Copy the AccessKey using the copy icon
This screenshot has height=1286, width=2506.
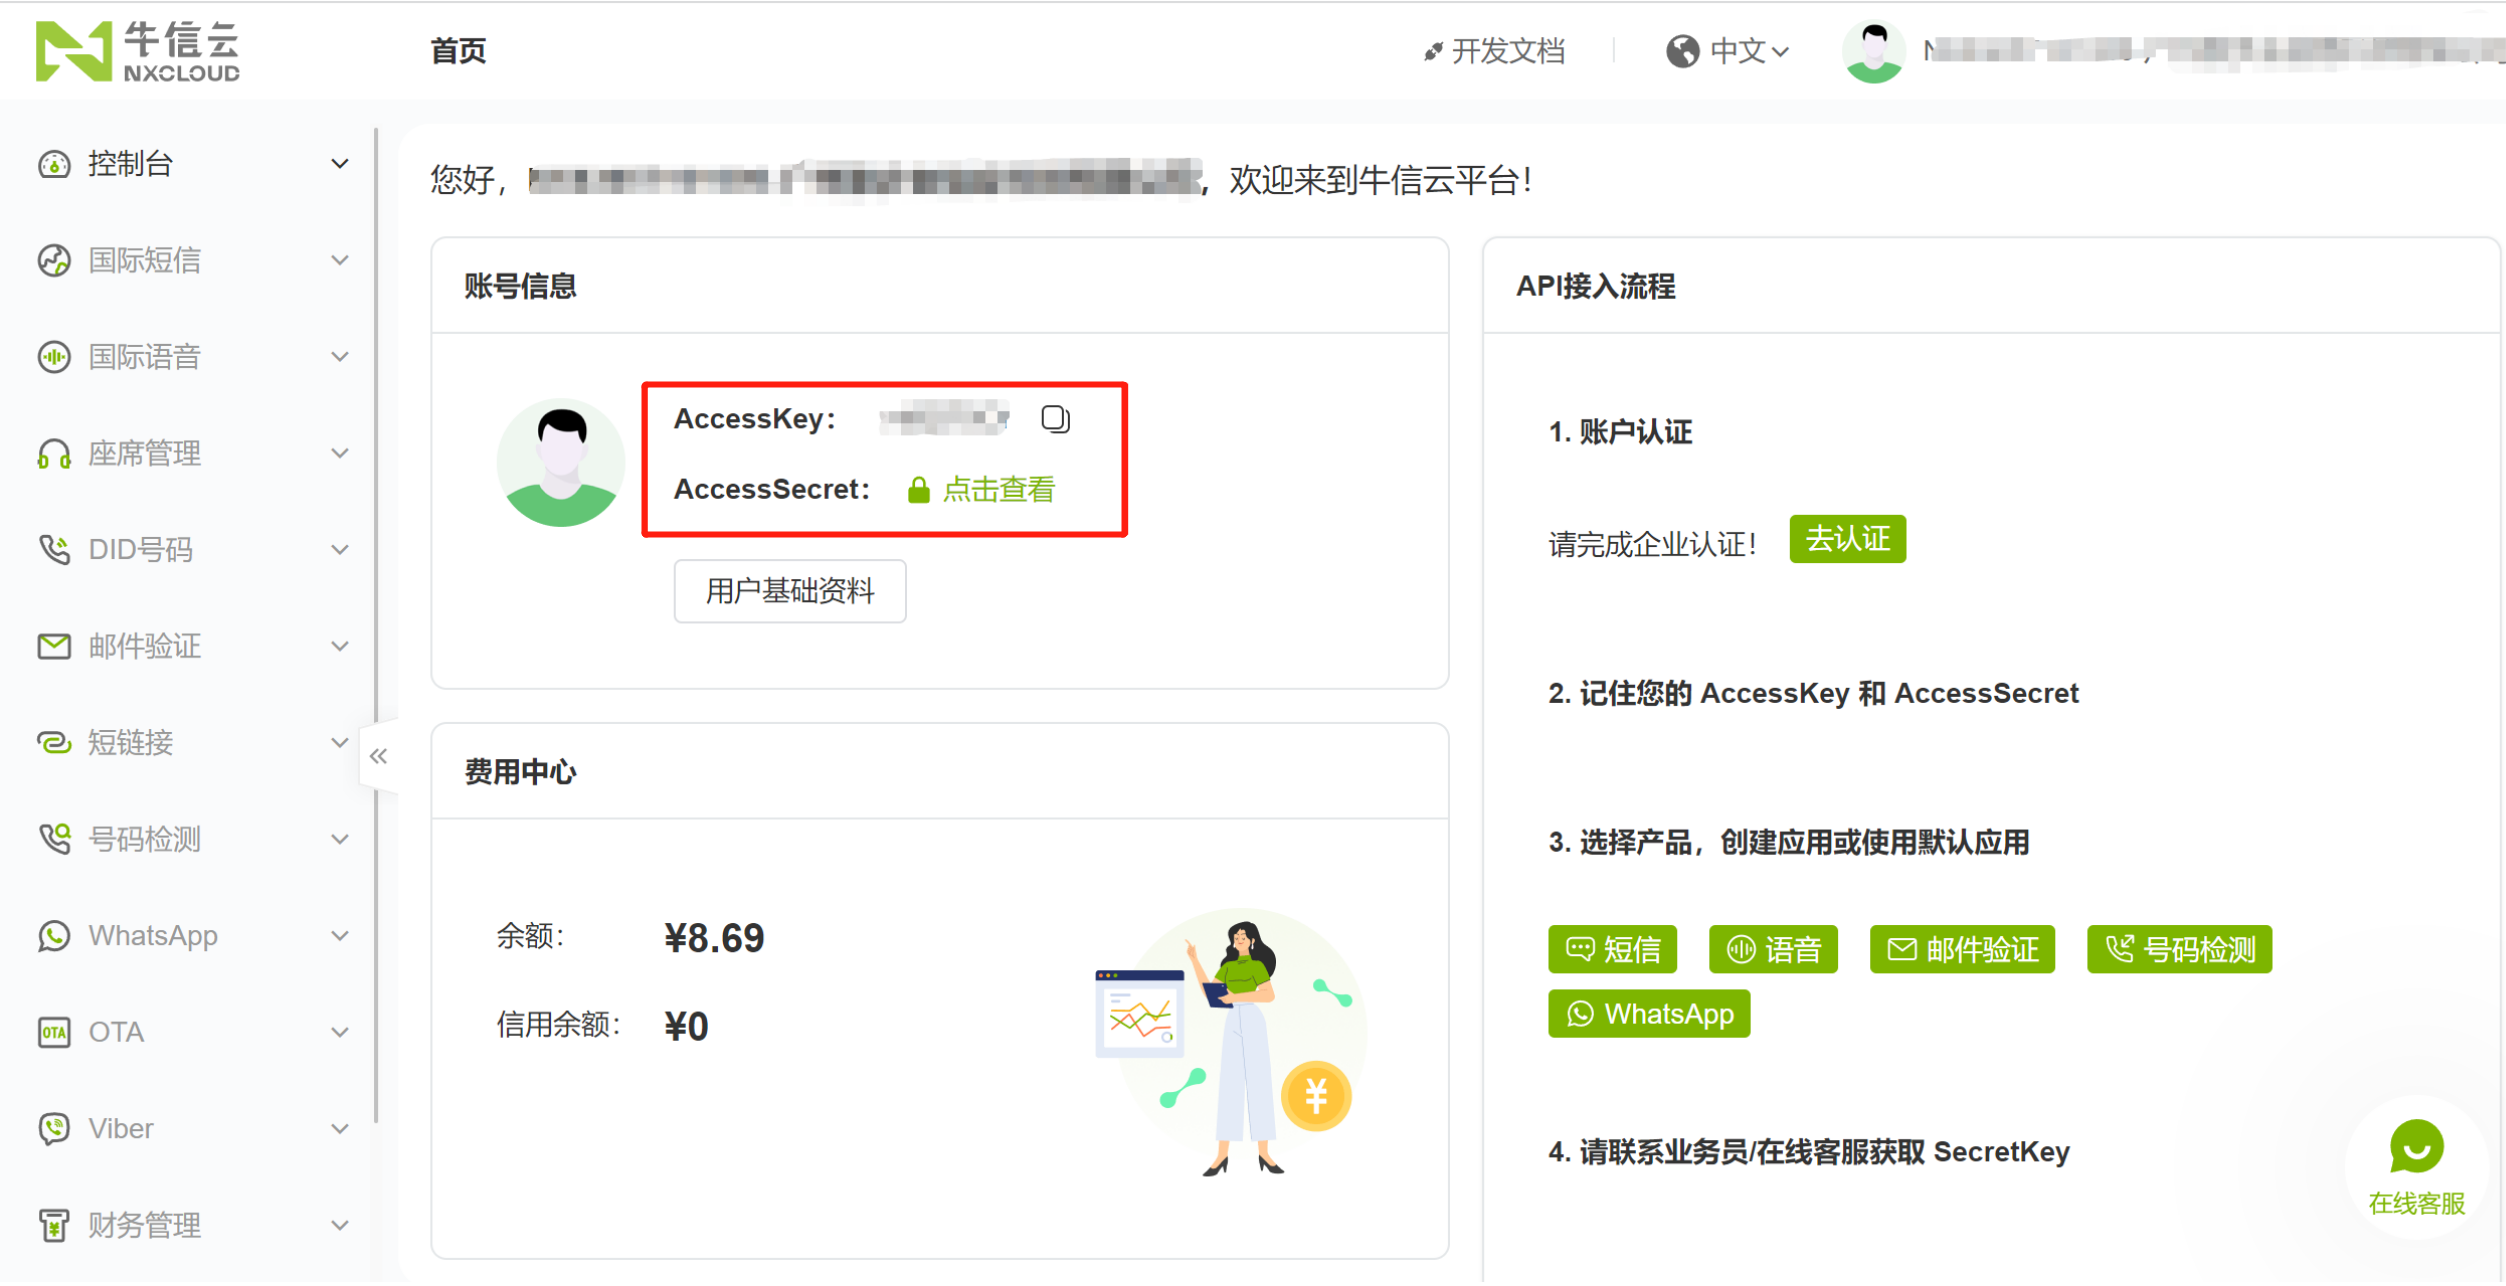1054,419
